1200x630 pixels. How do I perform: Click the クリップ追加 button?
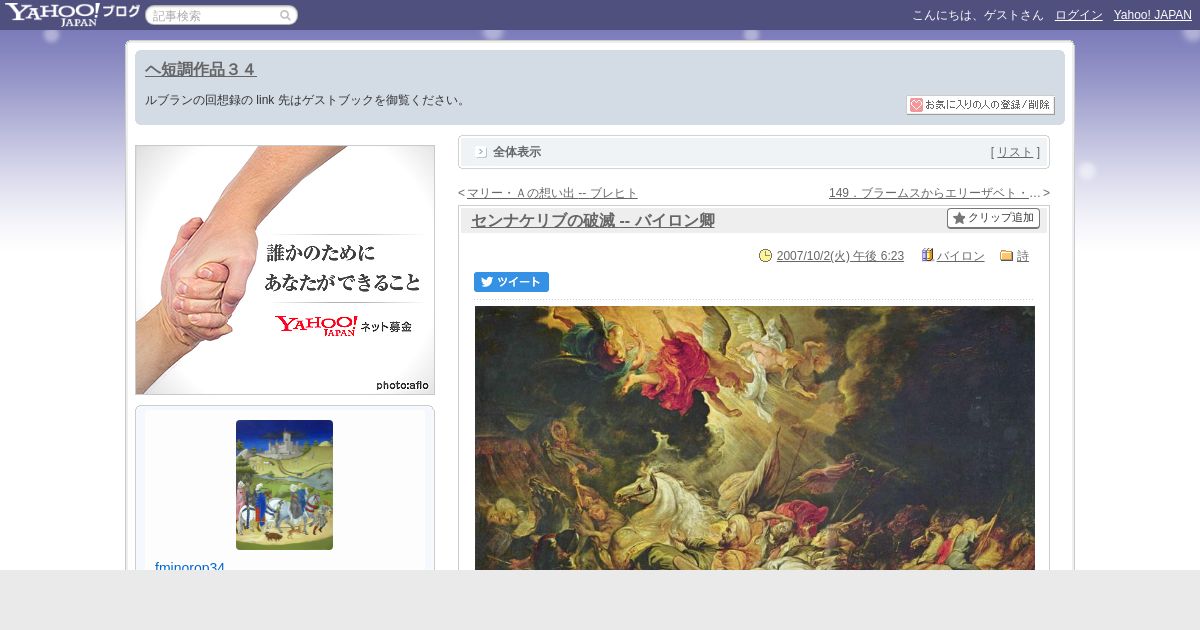coord(993,218)
